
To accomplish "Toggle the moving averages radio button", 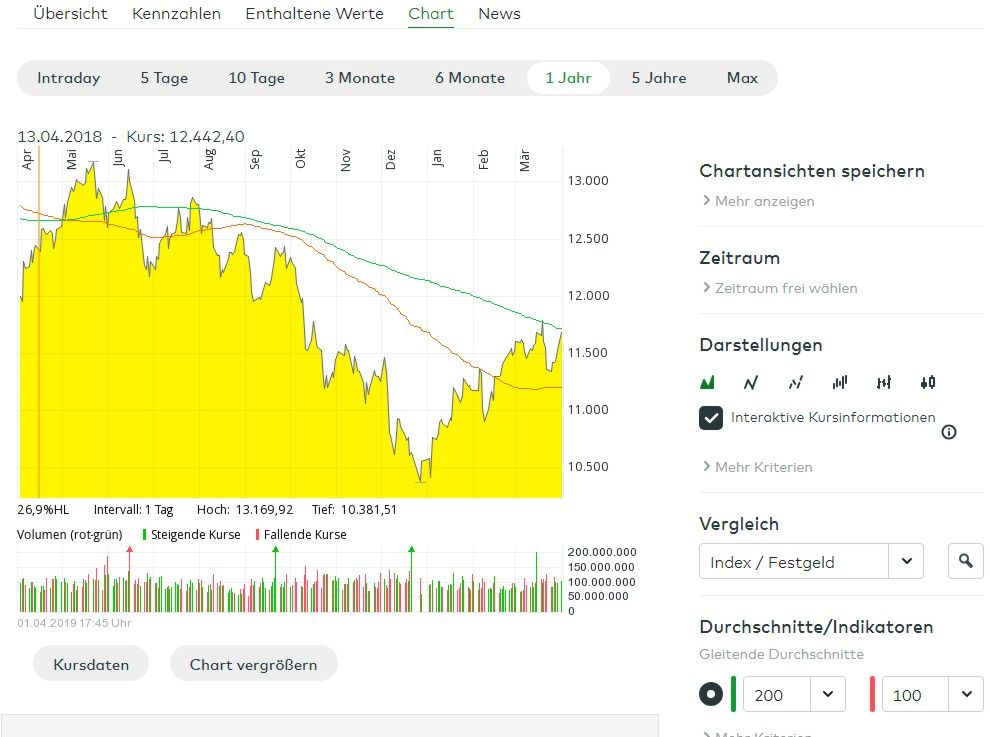I will 711,694.
